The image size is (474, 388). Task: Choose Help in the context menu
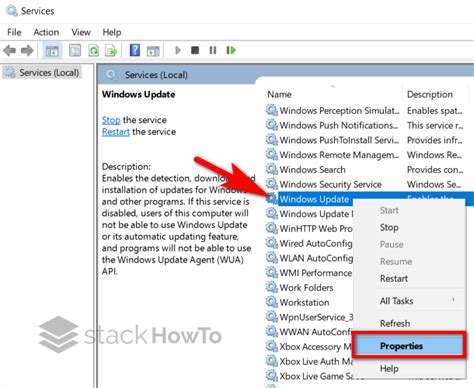pos(389,368)
